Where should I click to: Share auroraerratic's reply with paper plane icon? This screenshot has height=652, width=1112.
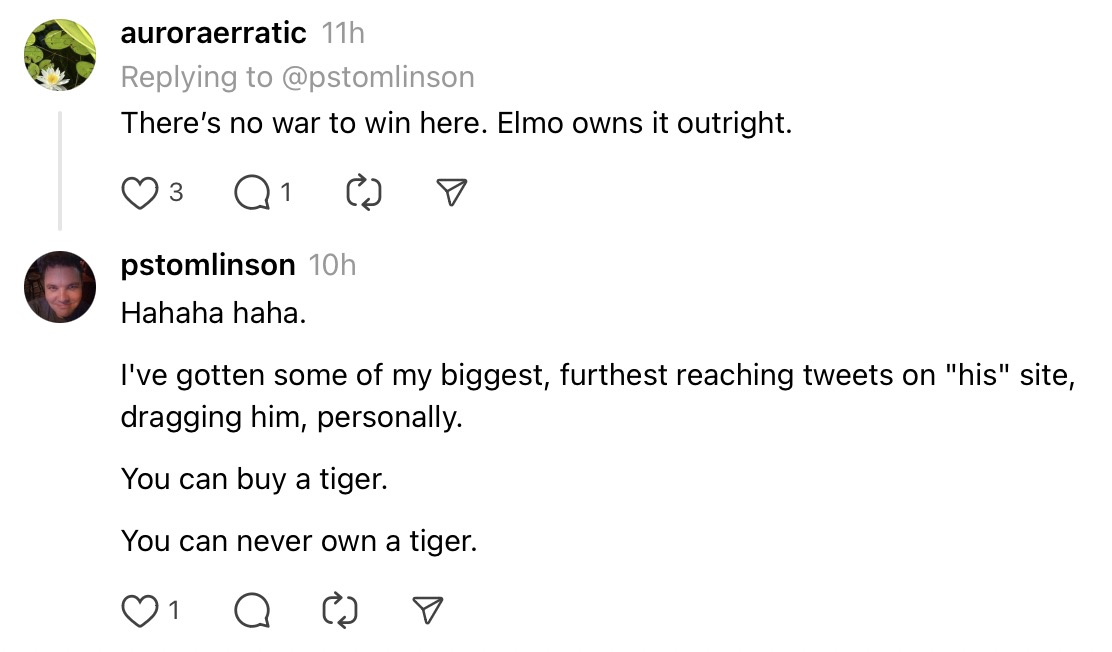coord(451,192)
